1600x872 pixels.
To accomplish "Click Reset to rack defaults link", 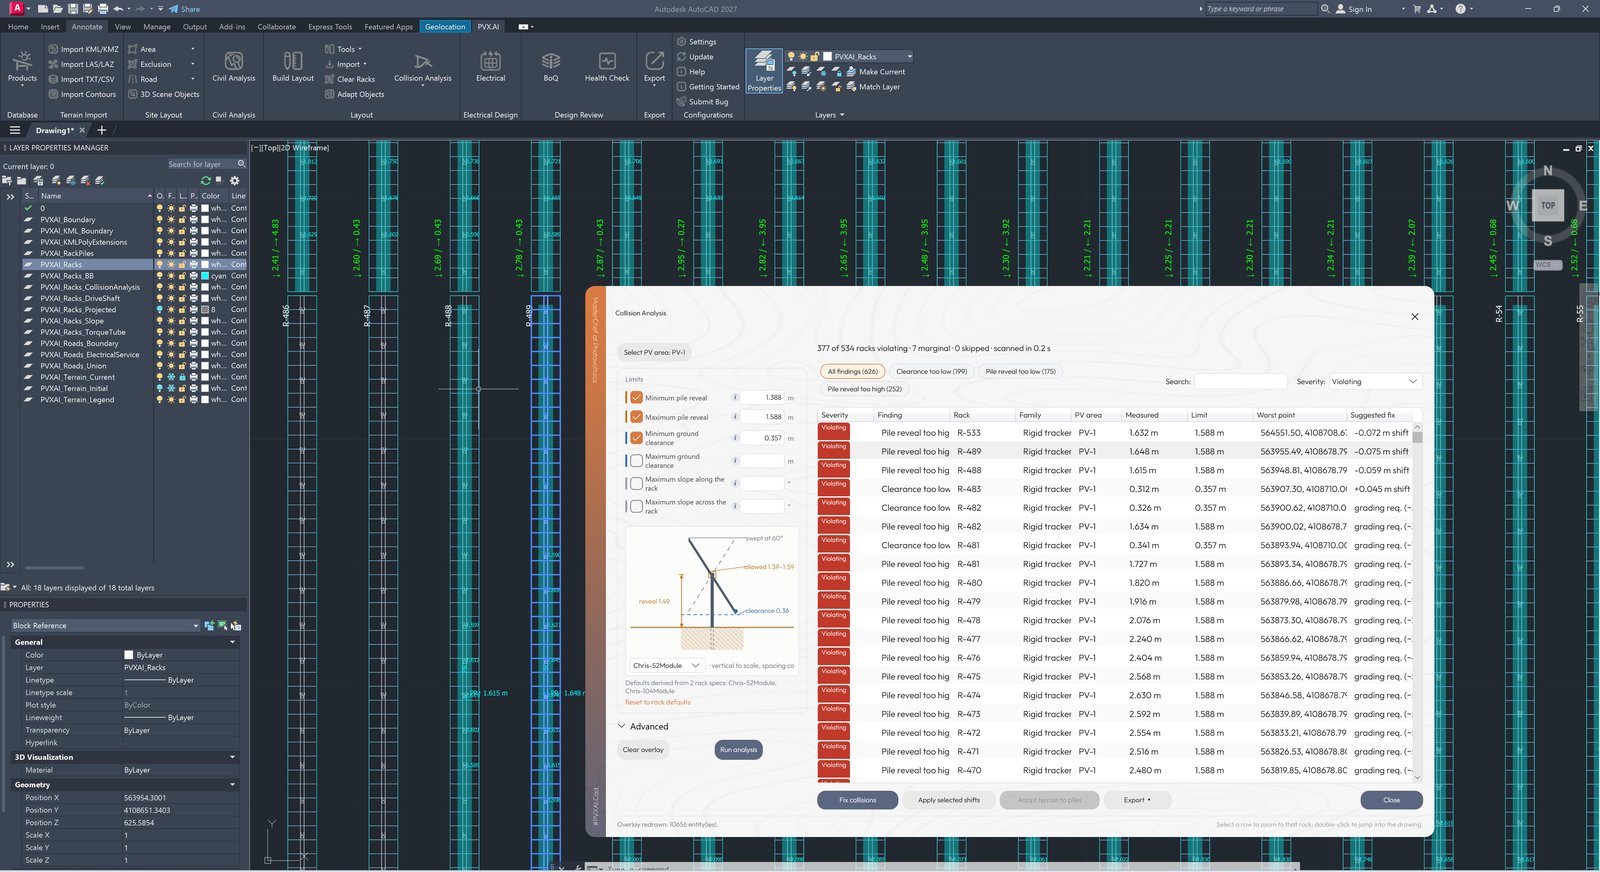I will pyautogui.click(x=658, y=702).
